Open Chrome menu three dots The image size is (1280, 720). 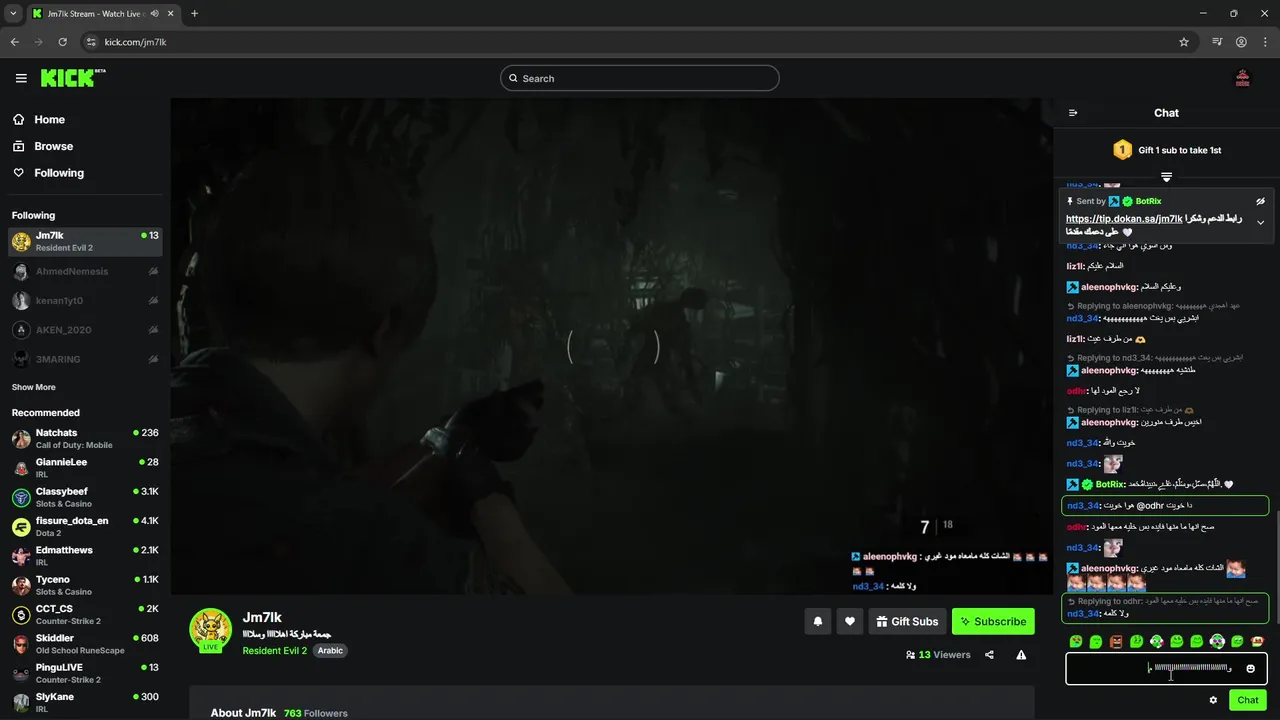tap(1265, 42)
